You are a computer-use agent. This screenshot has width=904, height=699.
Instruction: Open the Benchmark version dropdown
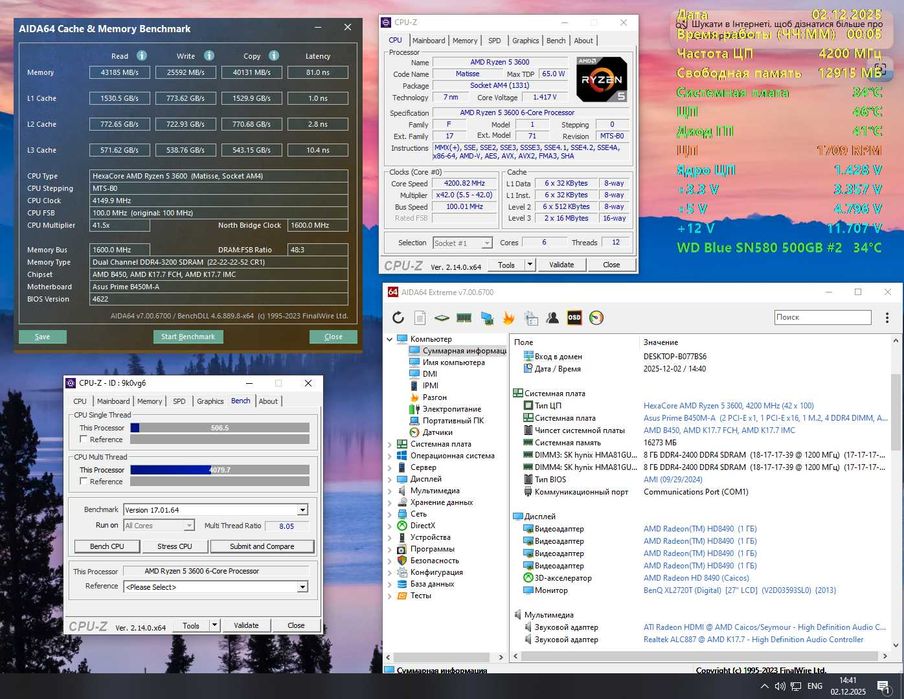[x=302, y=510]
